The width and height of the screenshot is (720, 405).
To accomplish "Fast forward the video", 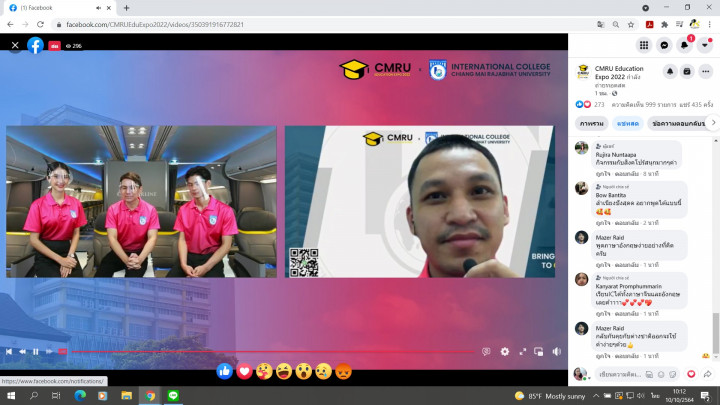I will [49, 352].
